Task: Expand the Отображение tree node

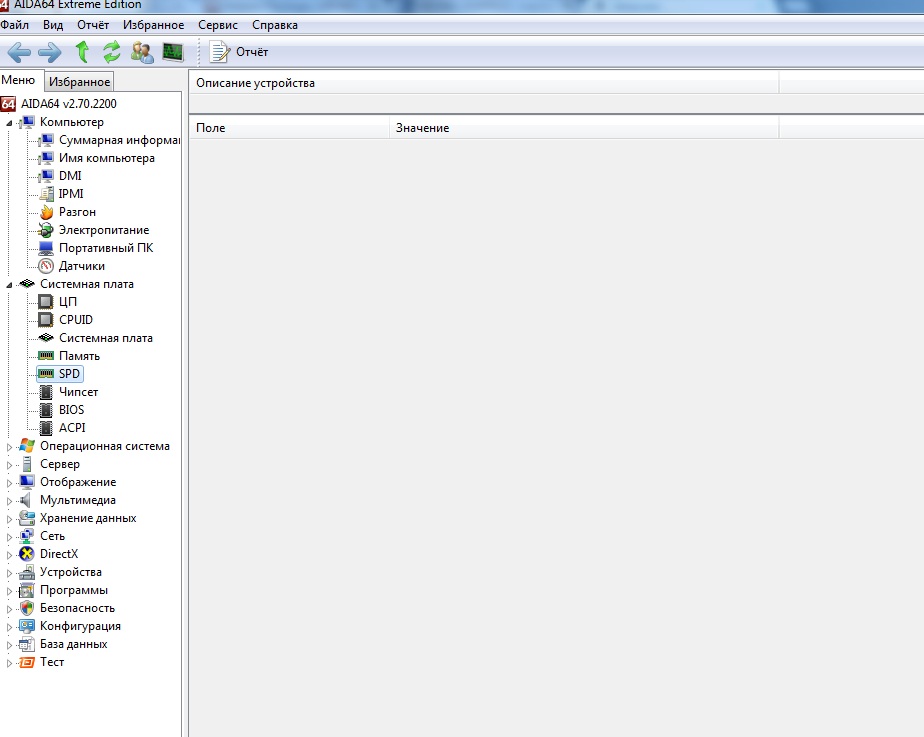Action: [9, 483]
